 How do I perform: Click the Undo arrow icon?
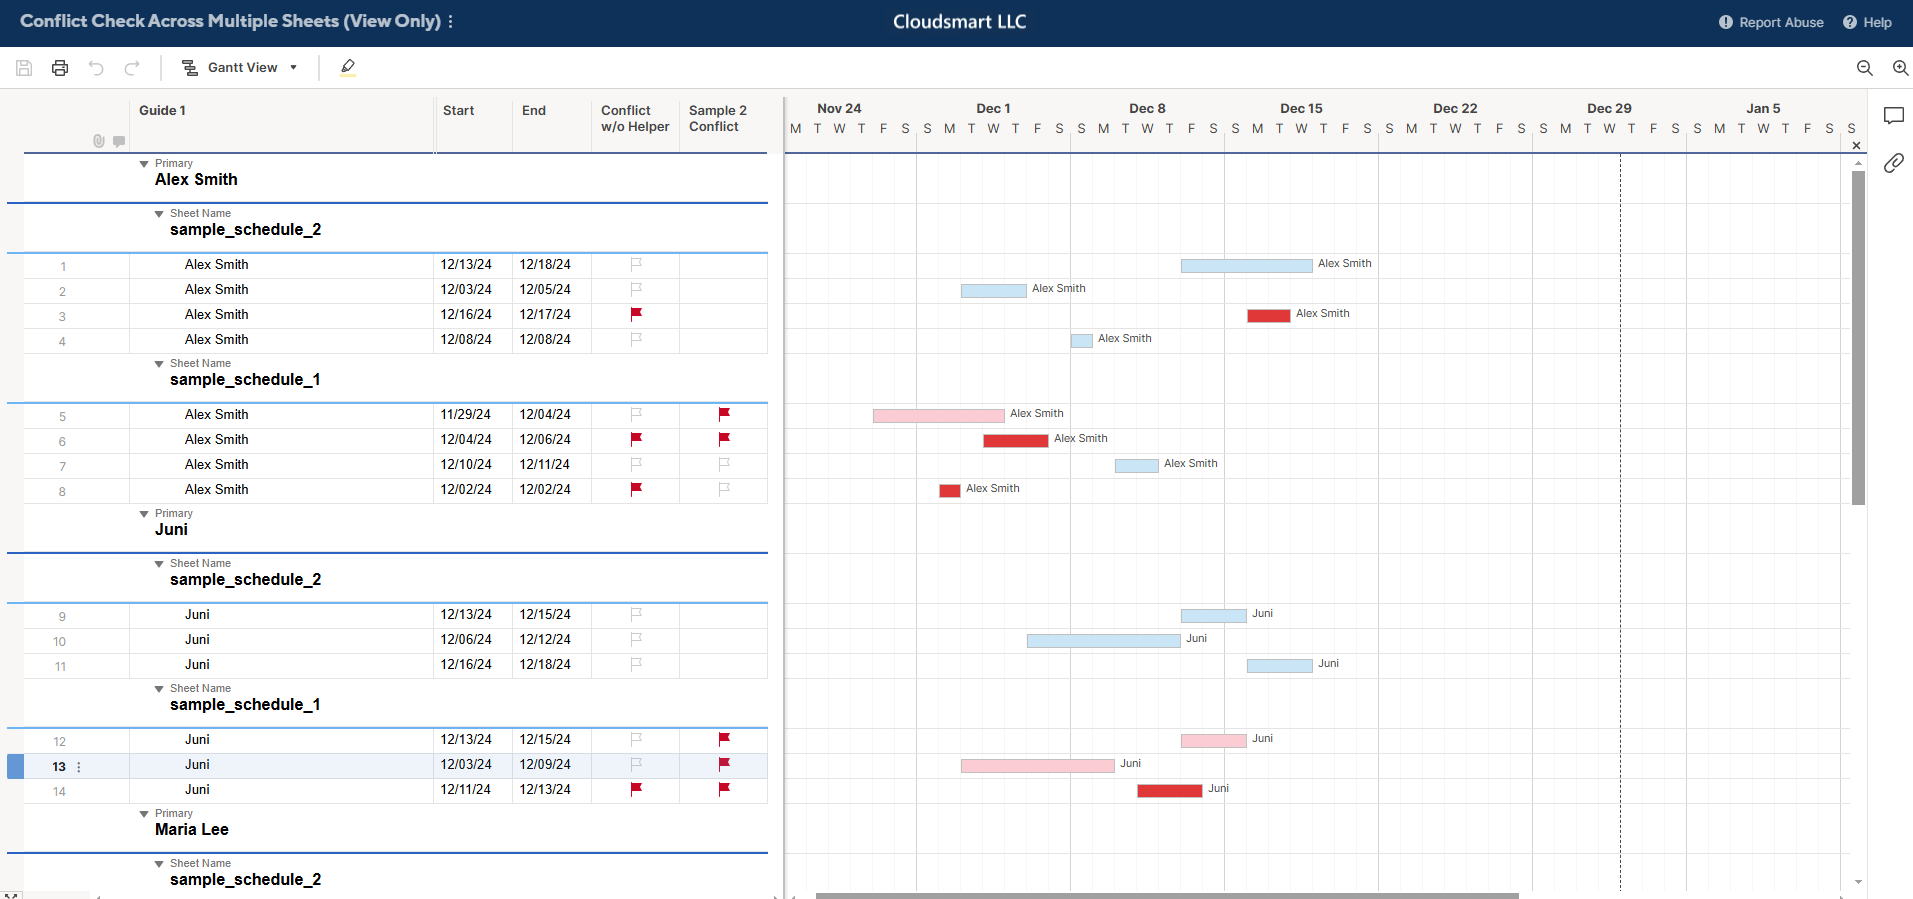[96, 68]
